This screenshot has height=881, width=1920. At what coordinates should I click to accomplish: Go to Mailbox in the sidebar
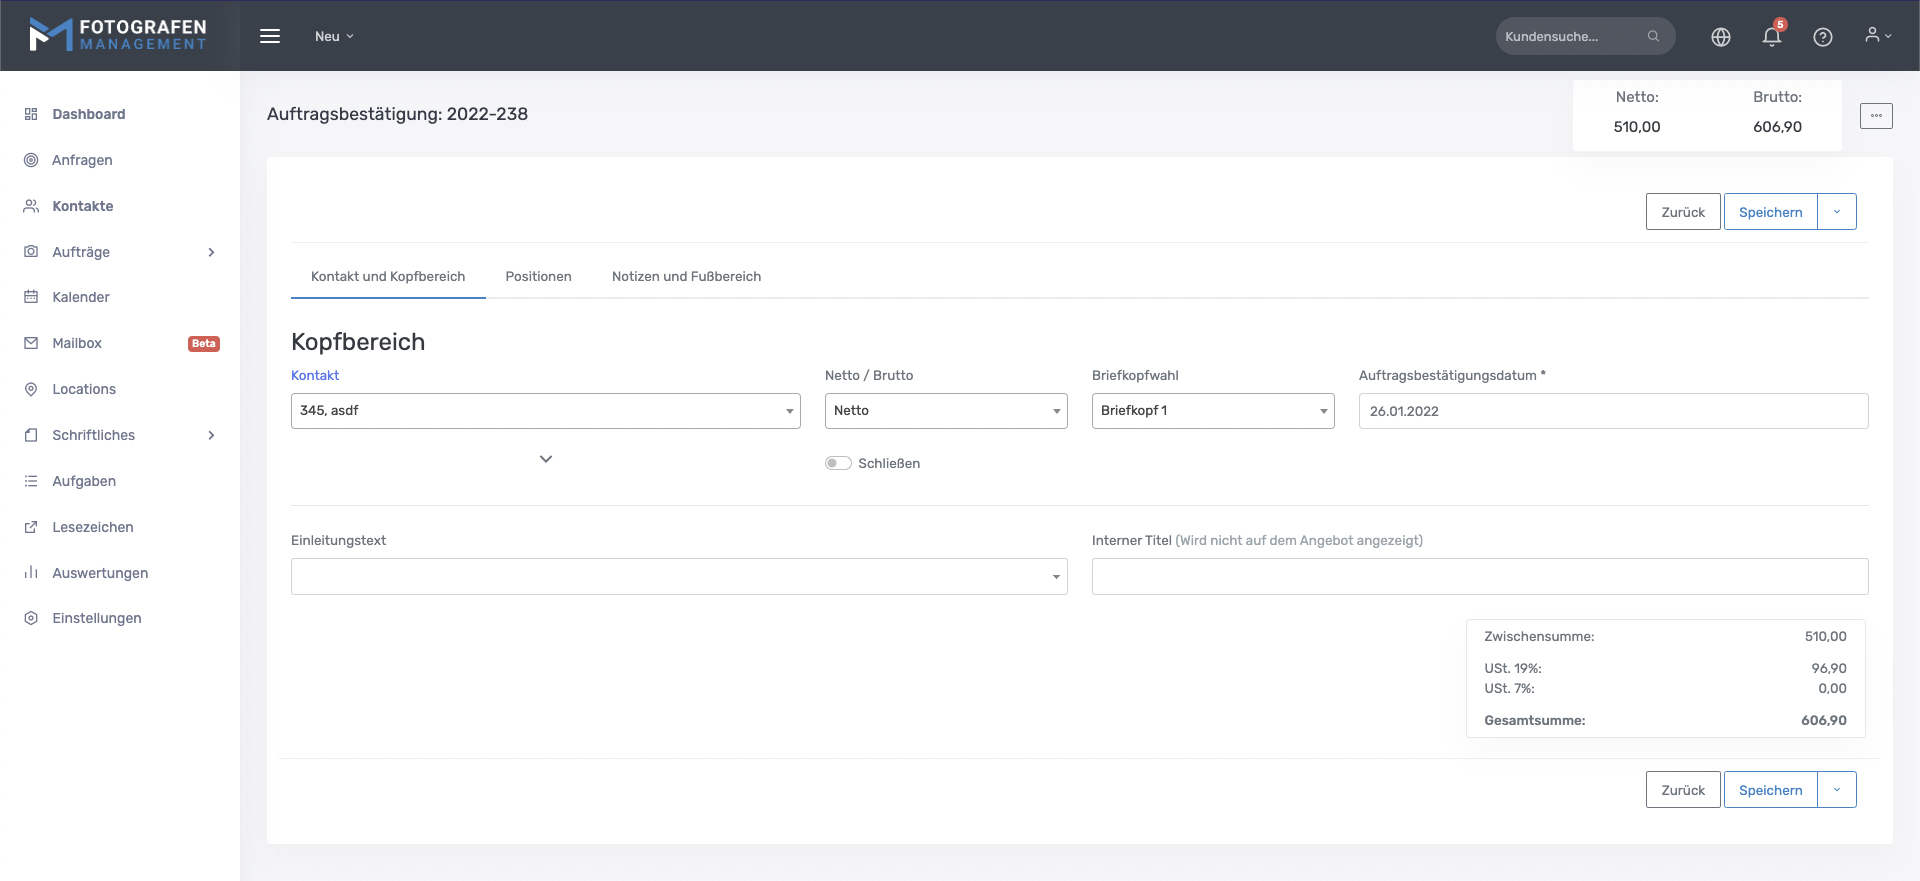tap(77, 343)
